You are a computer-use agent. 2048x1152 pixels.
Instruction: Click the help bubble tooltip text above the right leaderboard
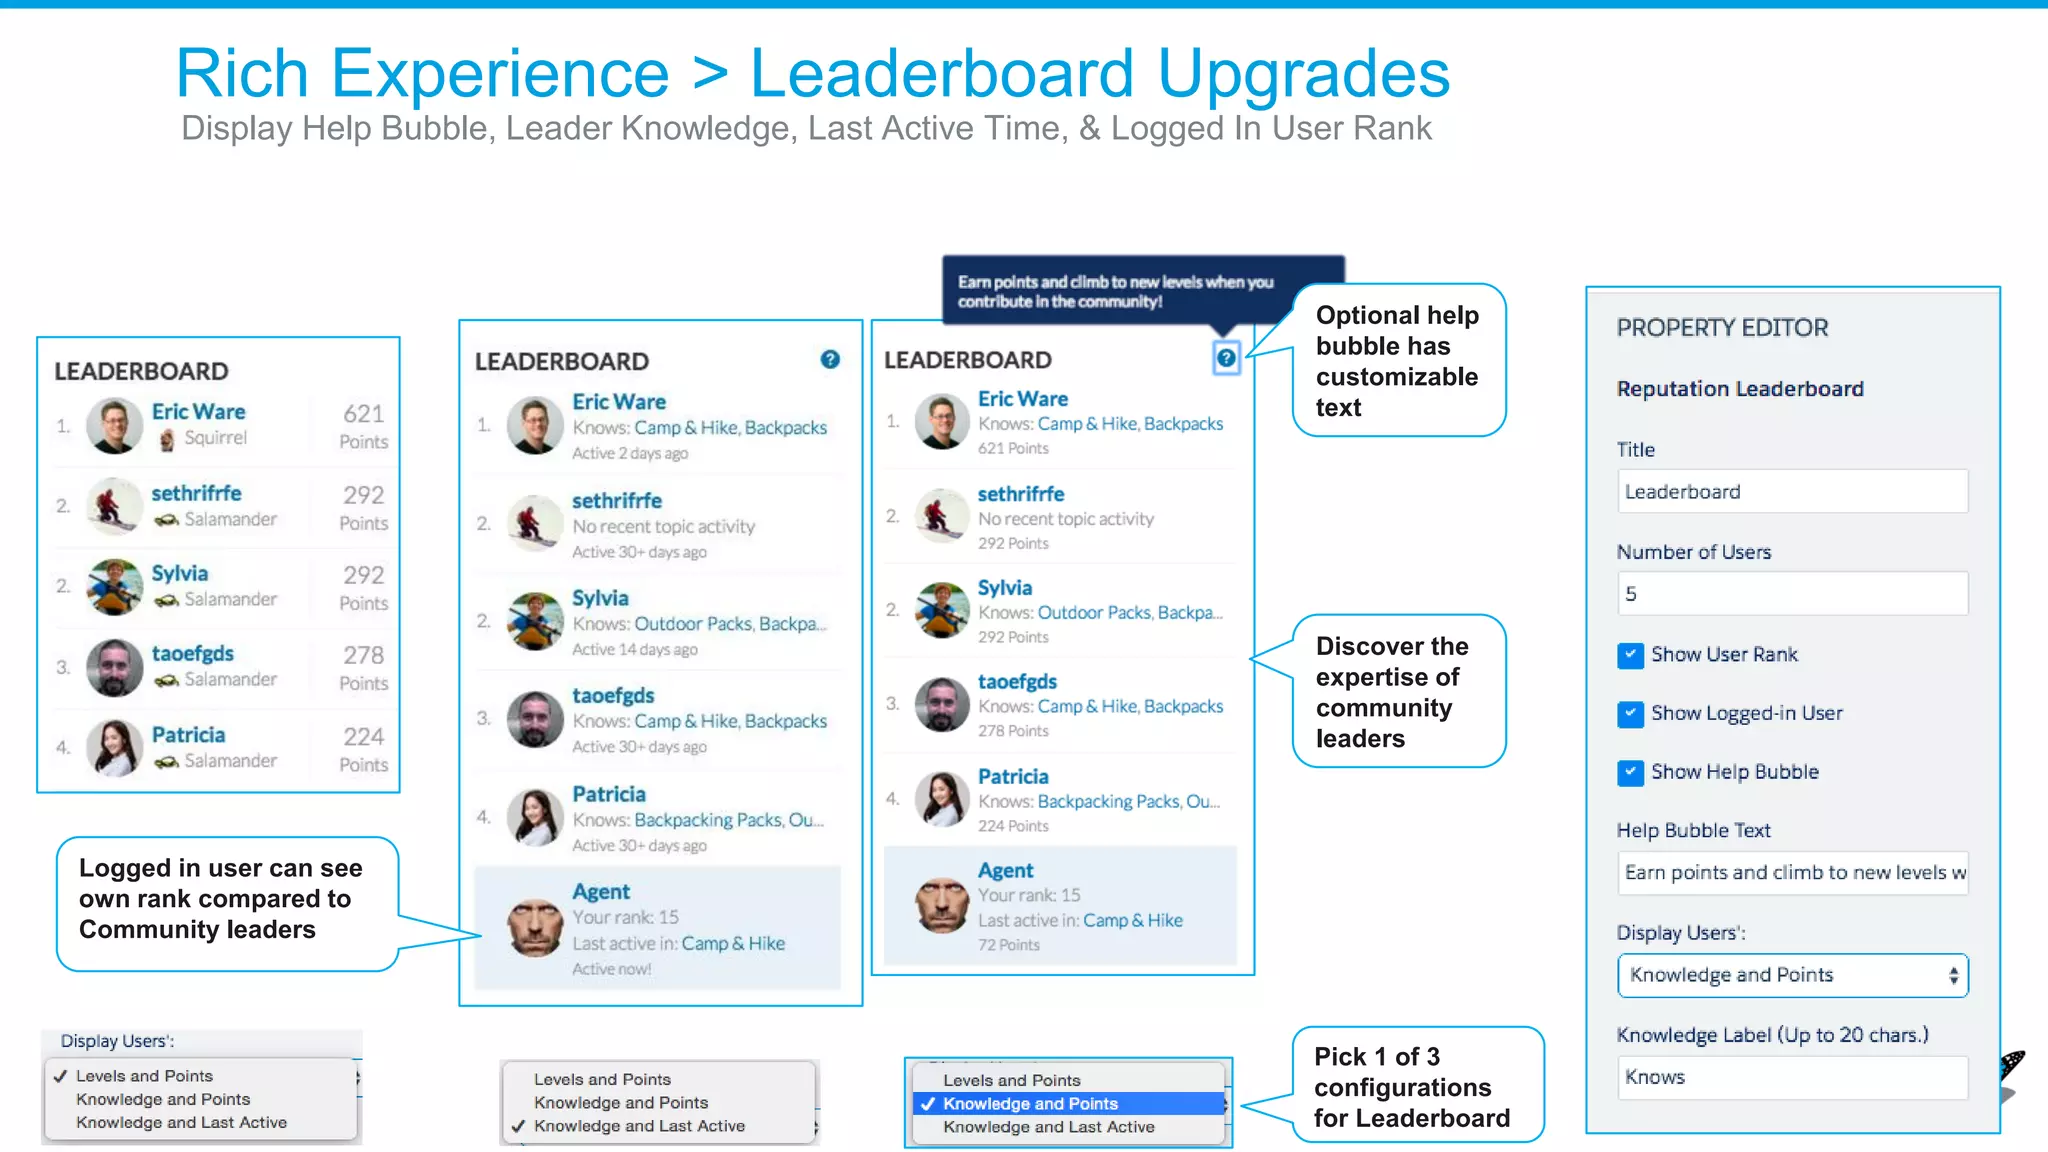point(1115,292)
